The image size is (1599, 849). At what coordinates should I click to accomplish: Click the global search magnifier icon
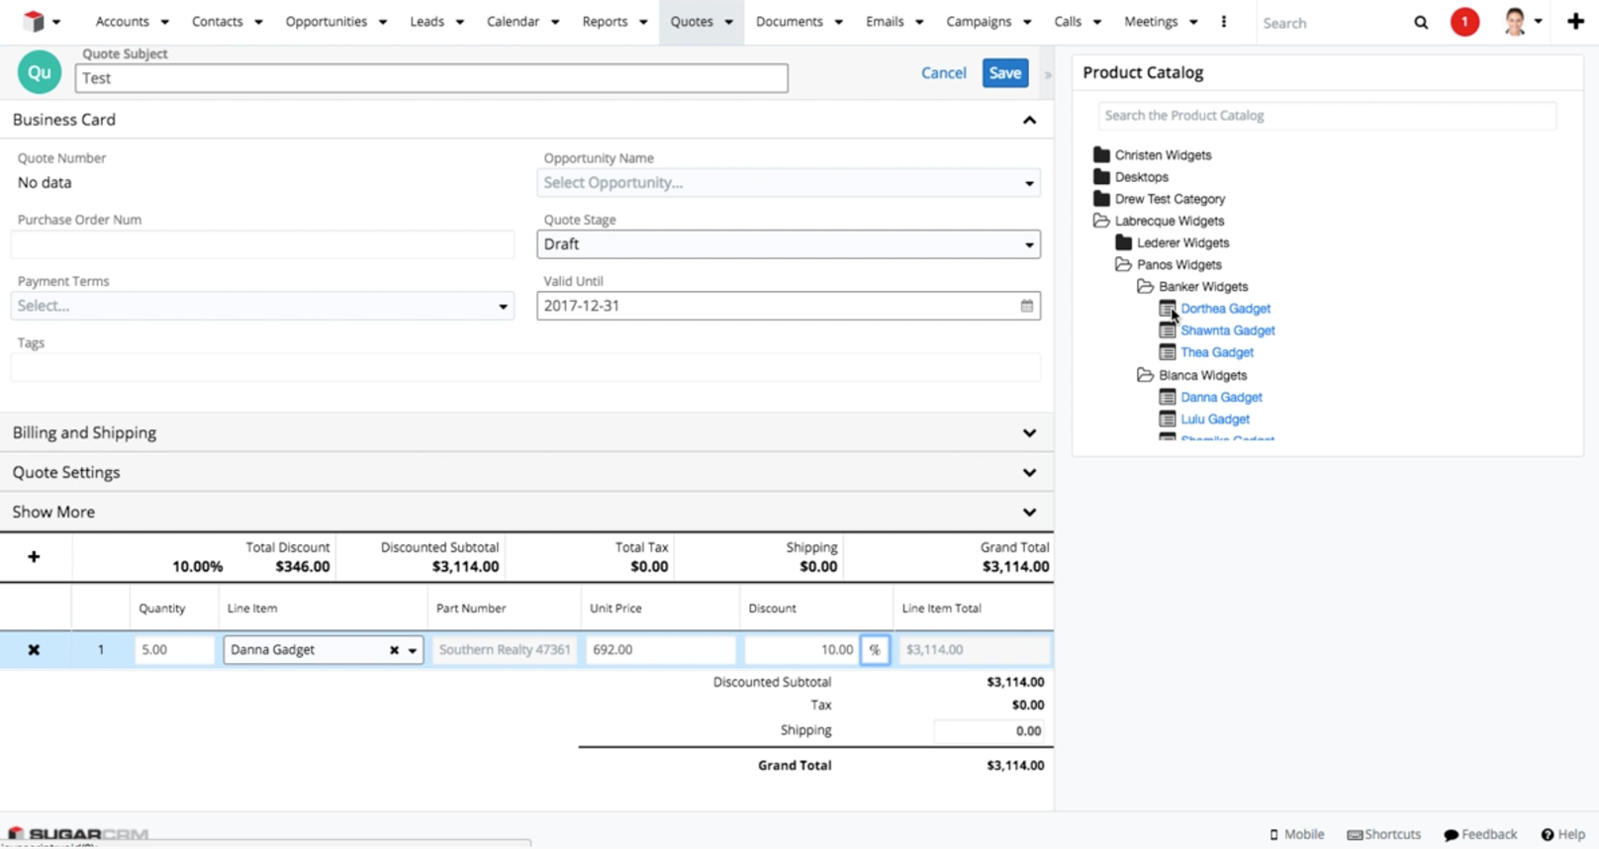tap(1420, 22)
